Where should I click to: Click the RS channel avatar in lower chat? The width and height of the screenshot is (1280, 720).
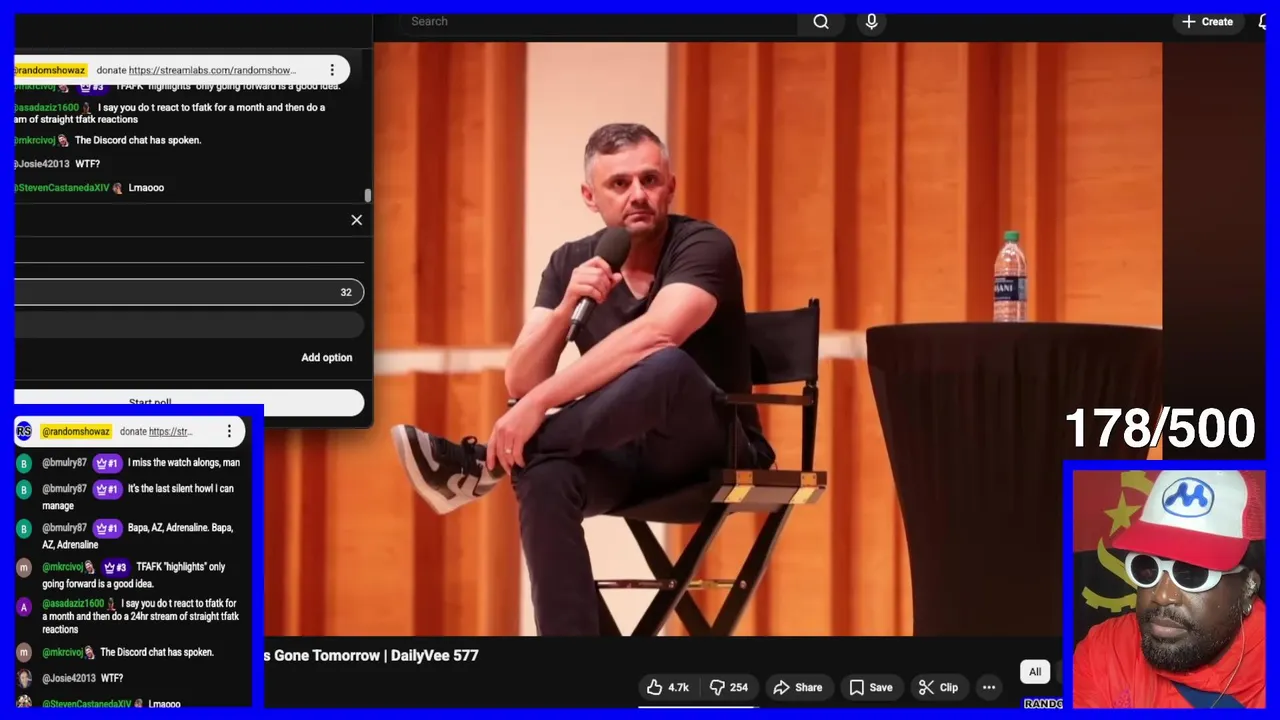coord(24,431)
